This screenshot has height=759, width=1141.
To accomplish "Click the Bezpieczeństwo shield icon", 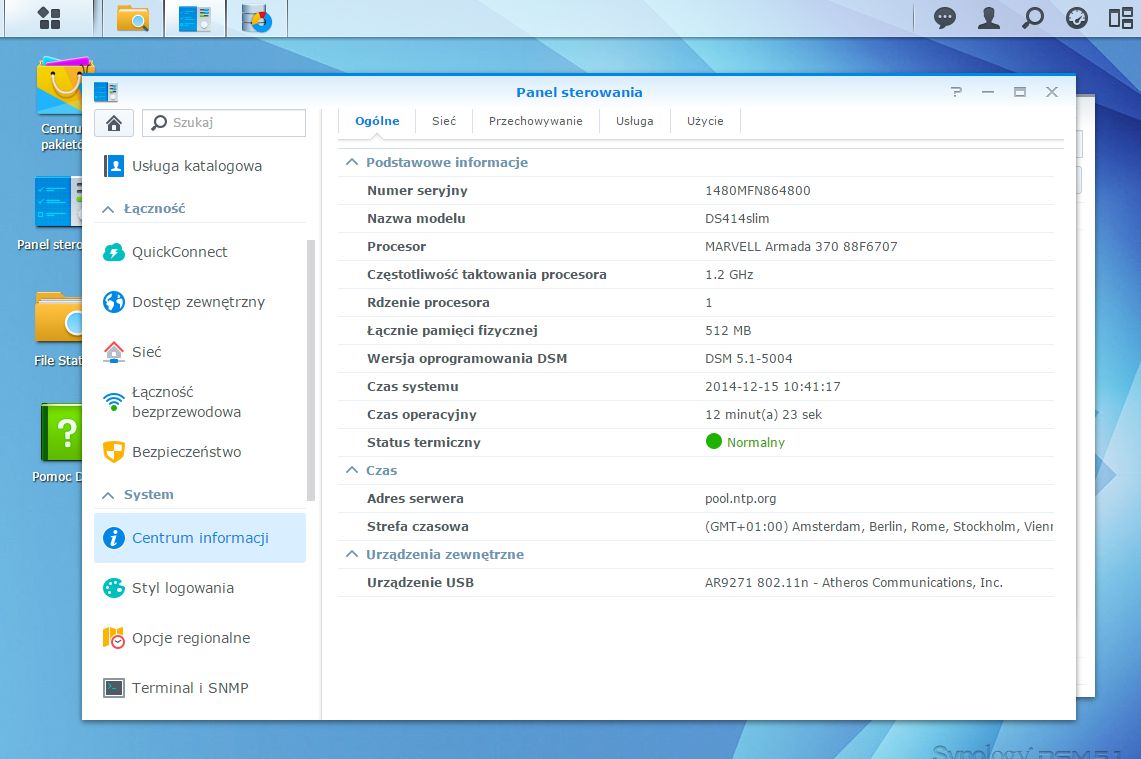I will [x=114, y=452].
